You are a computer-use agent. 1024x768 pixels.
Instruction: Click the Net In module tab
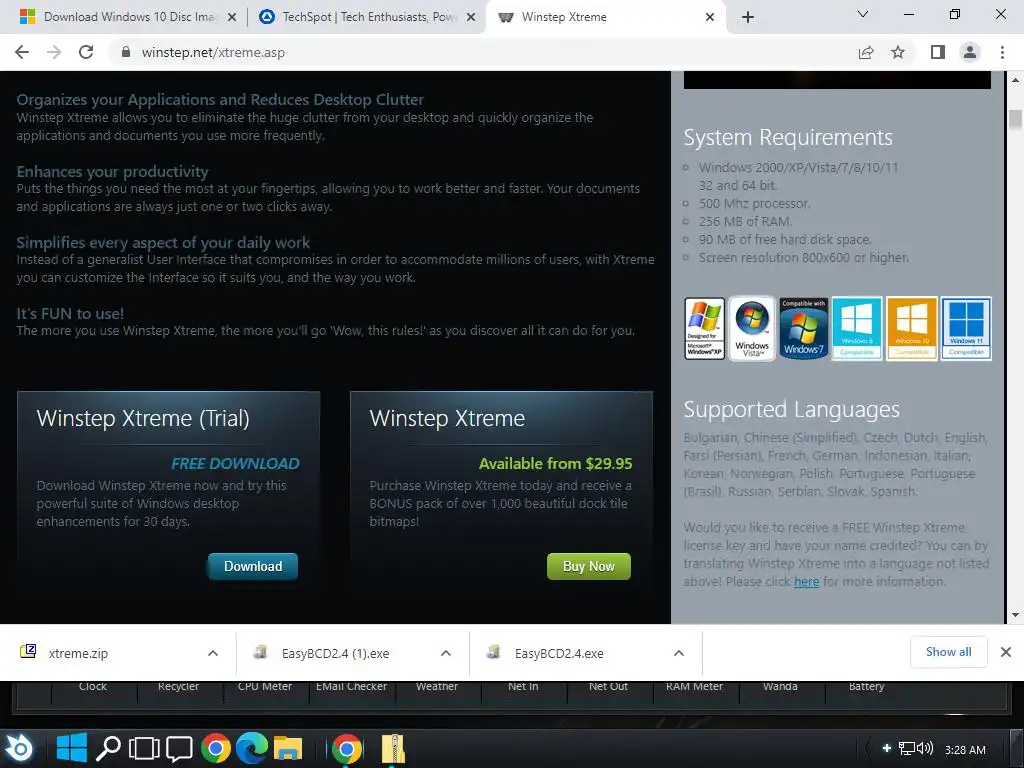[x=523, y=686]
